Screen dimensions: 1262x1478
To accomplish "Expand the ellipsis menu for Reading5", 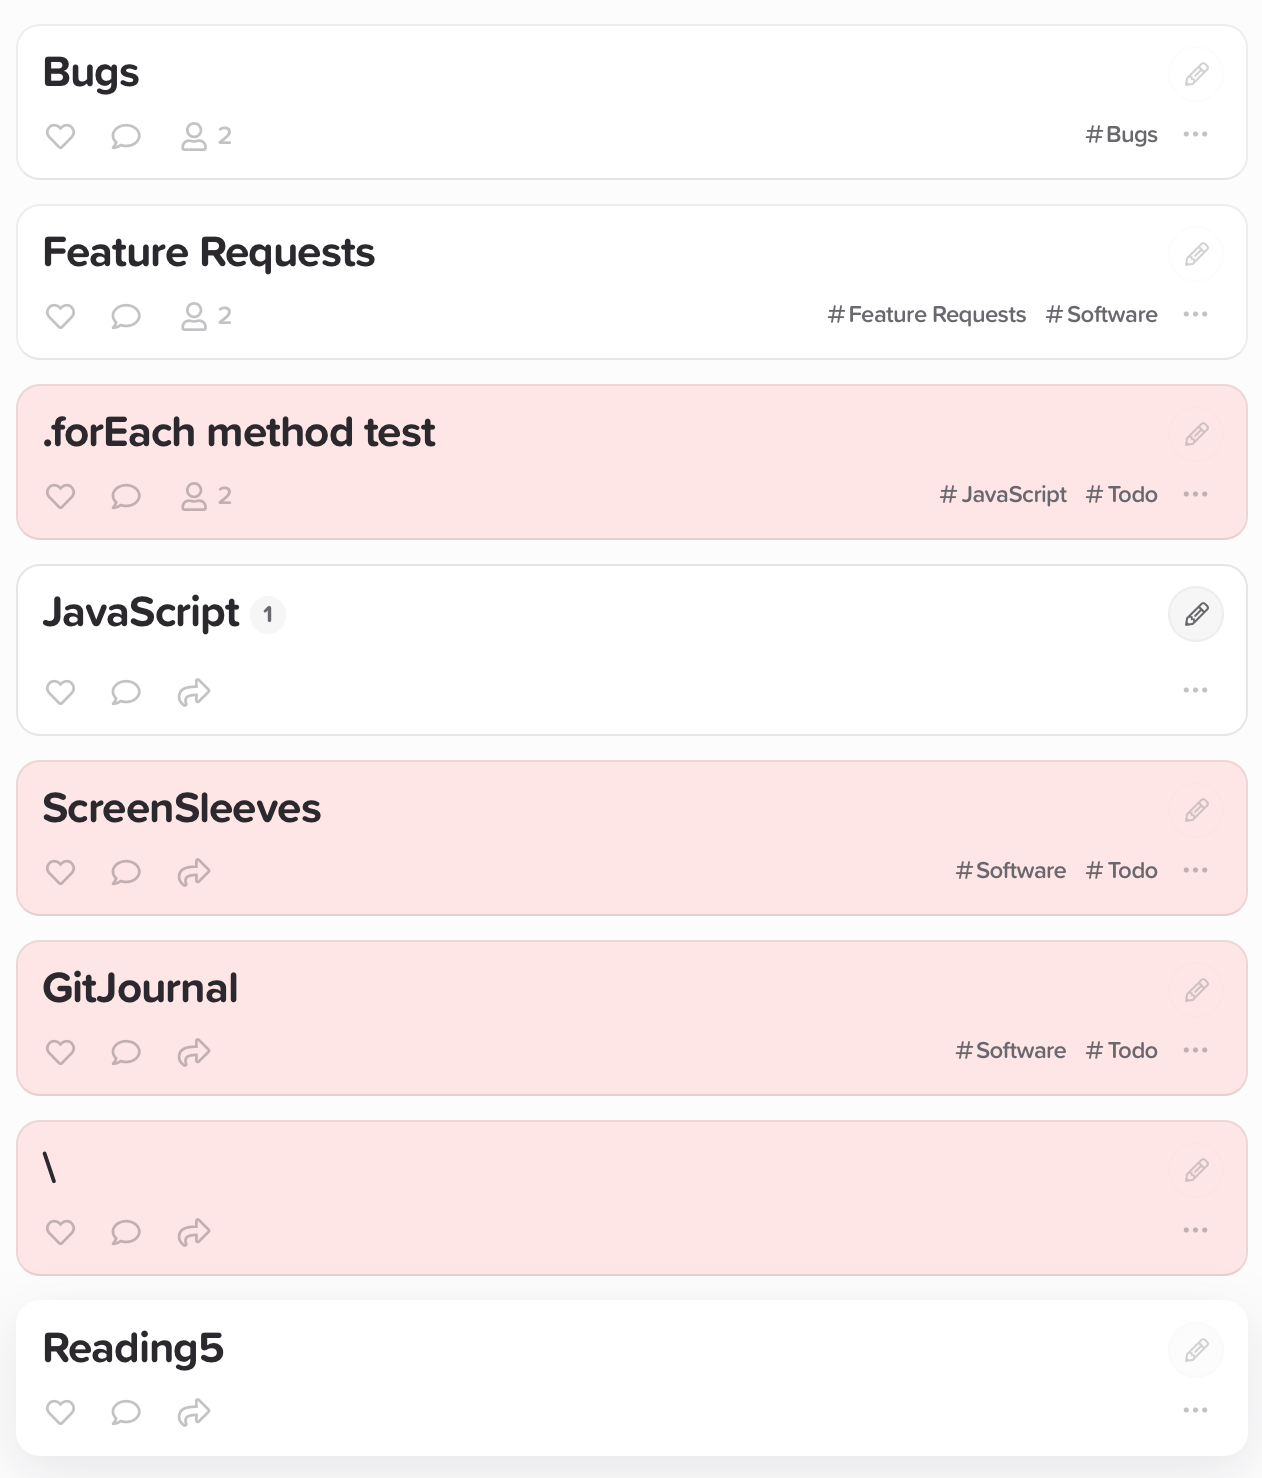I will 1195,1410.
